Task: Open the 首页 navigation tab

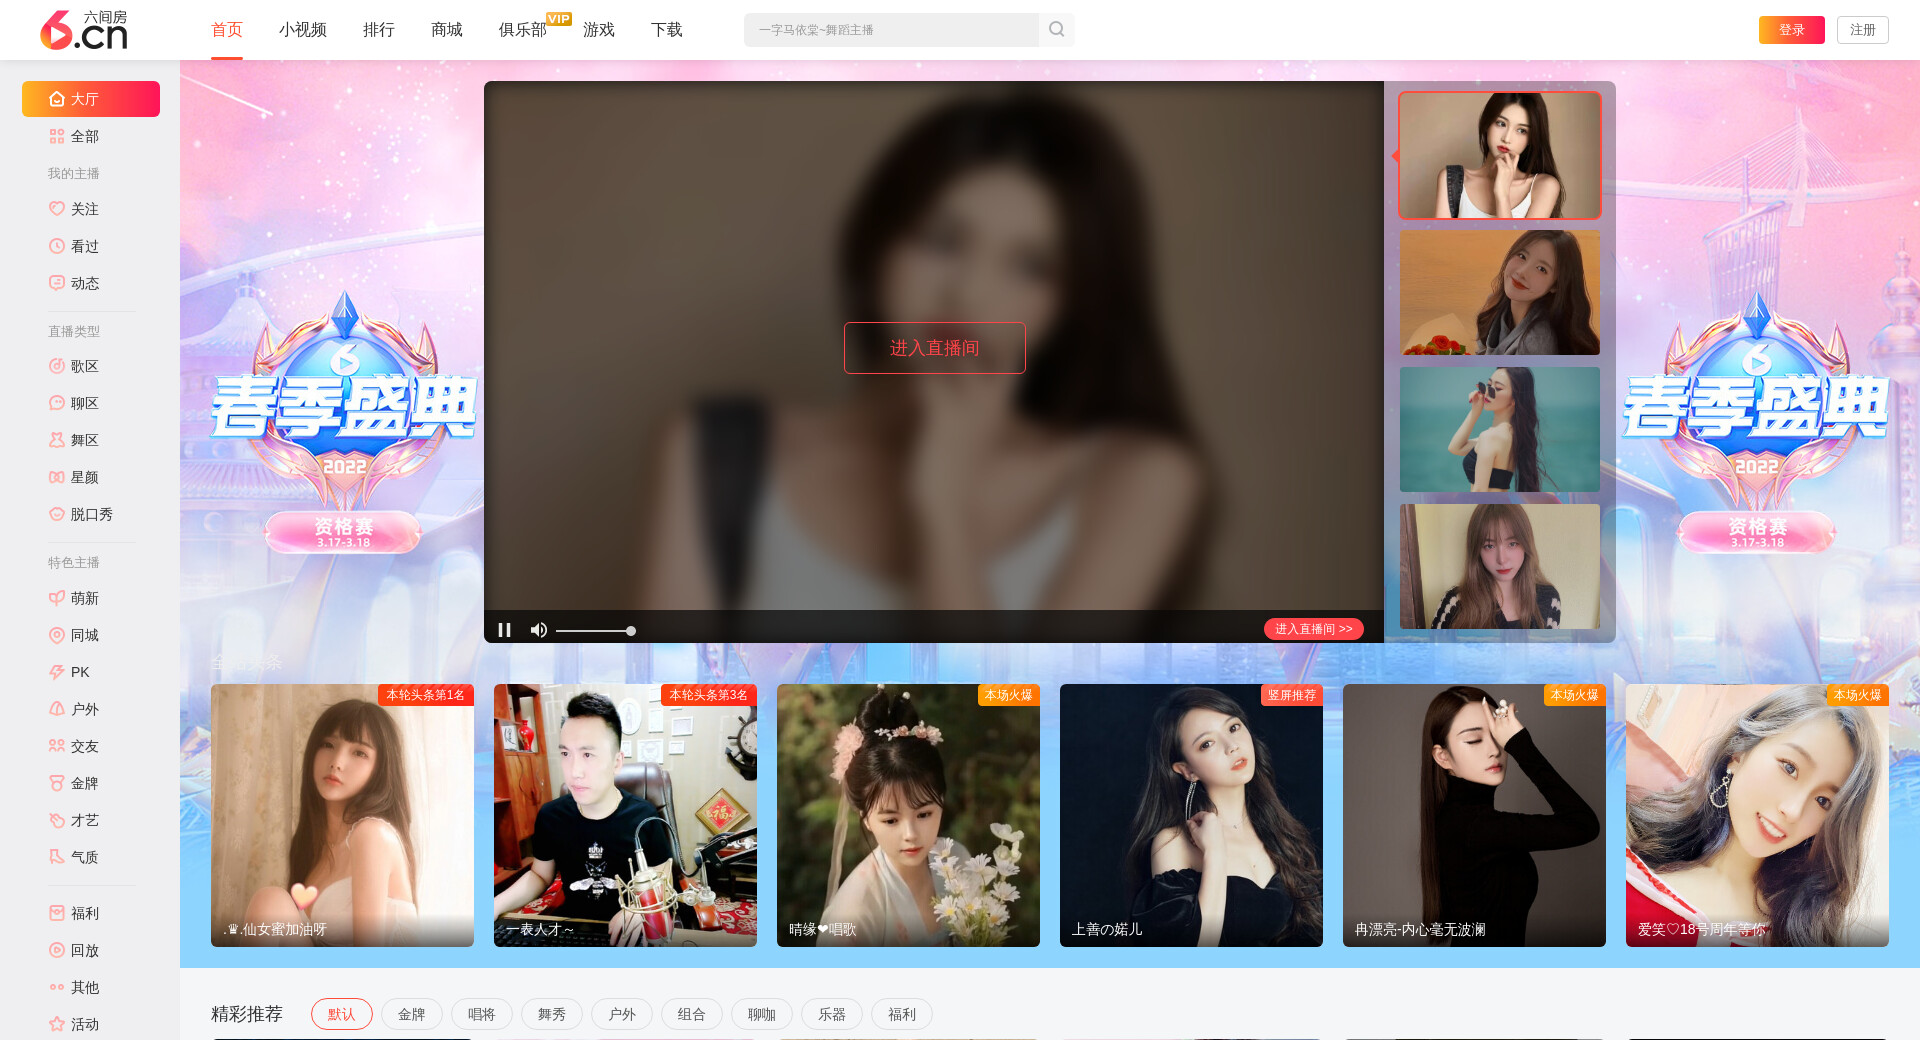Action: click(x=227, y=30)
